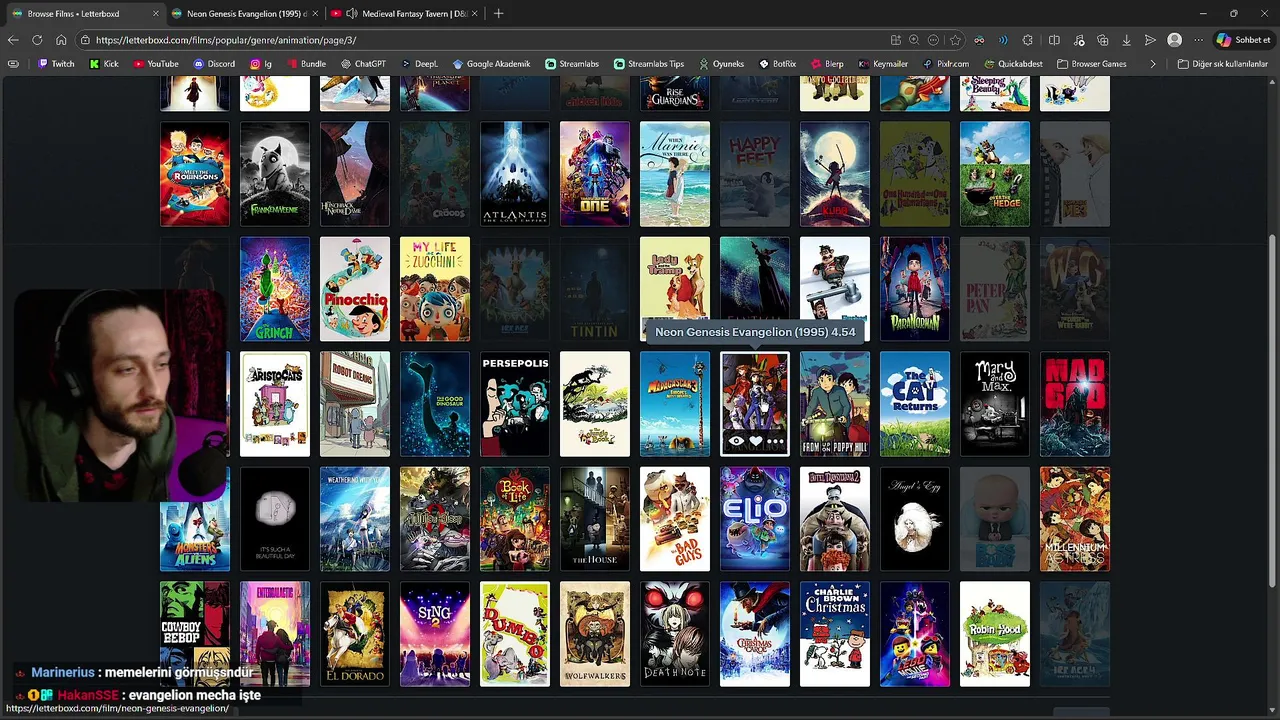Viewport: 1280px width, 720px height.
Task: Open ParaNorman film poster
Action: pos(915,289)
